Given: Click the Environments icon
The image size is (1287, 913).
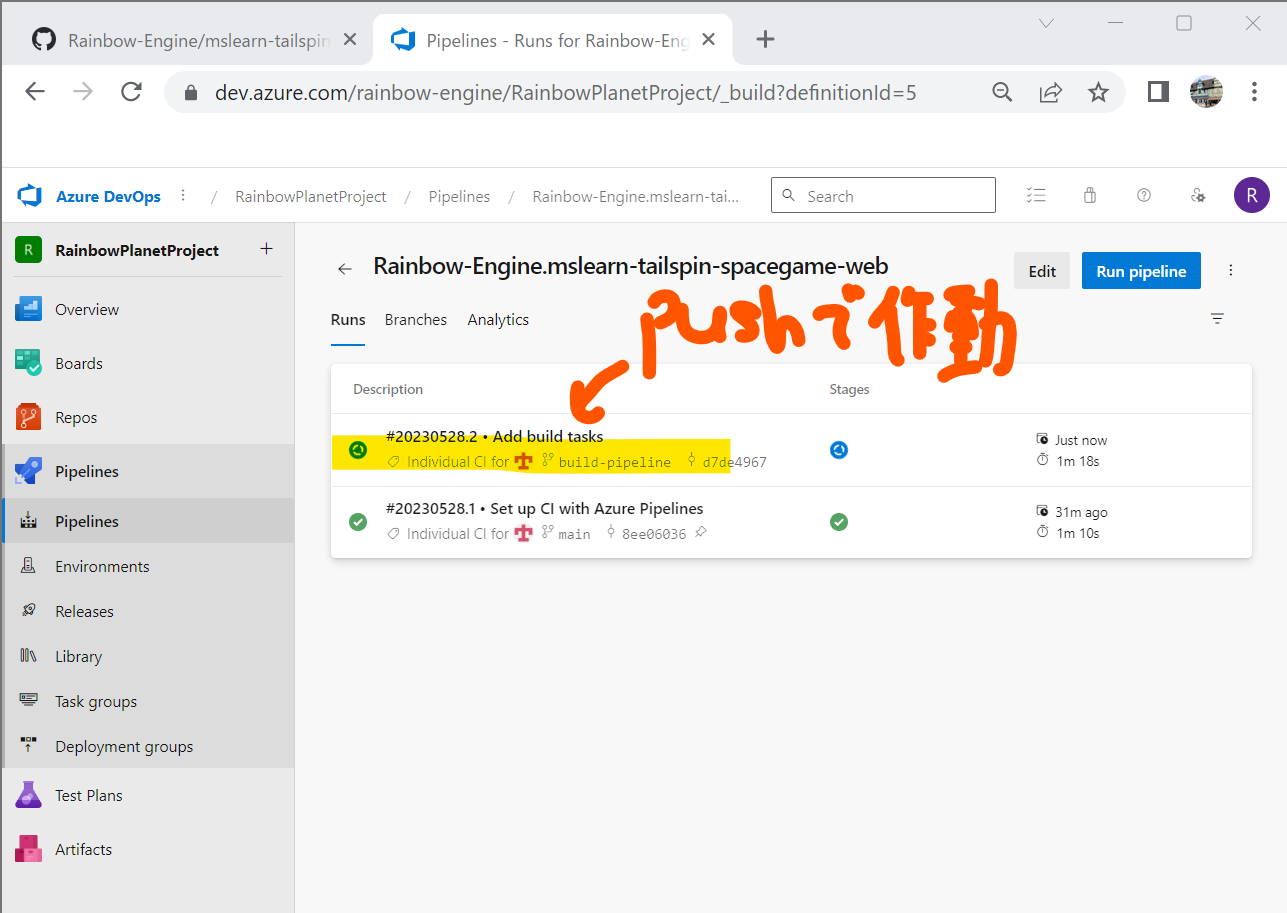Looking at the screenshot, I should click(x=28, y=567).
